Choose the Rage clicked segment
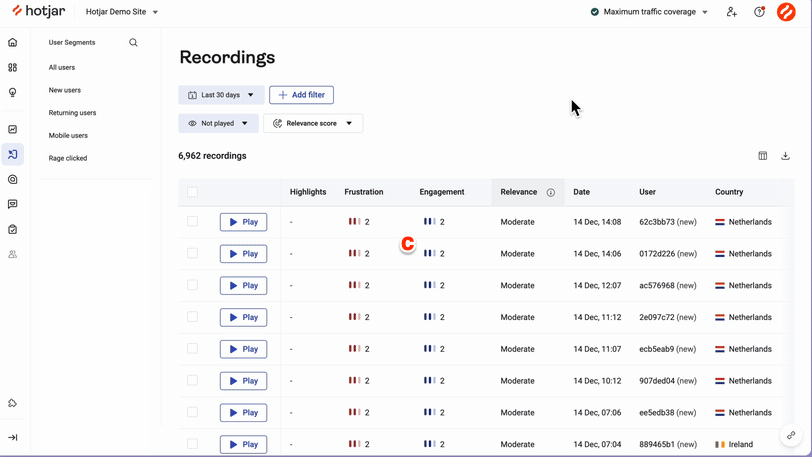This screenshot has width=812, height=457. tap(68, 158)
